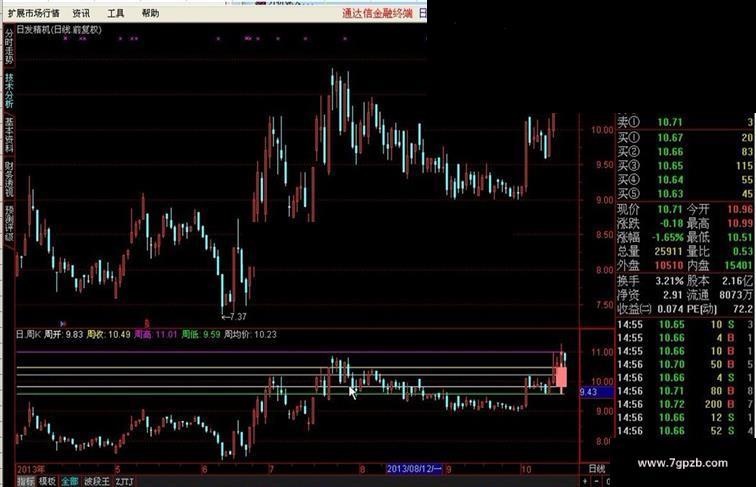Image resolution: width=756 pixels, height=487 pixels.
Task: Click the 量比 0.53 value
Action: (x=742, y=251)
